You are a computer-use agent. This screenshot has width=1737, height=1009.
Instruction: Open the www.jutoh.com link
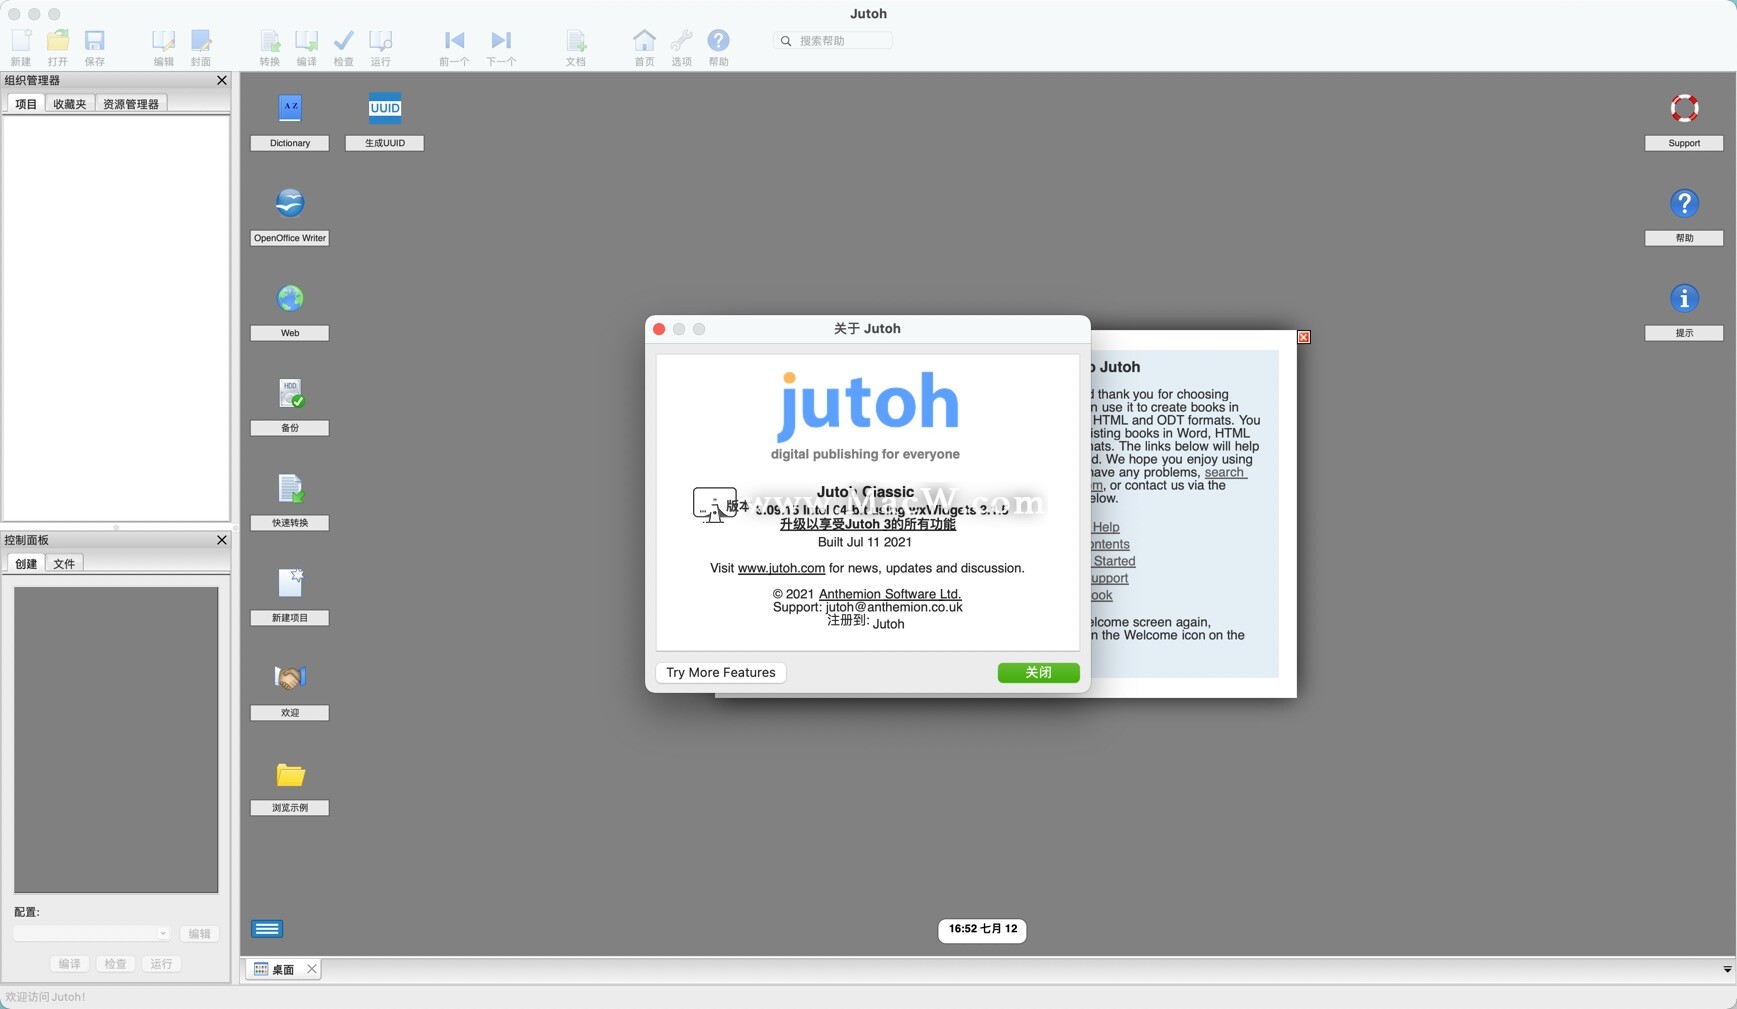point(781,568)
